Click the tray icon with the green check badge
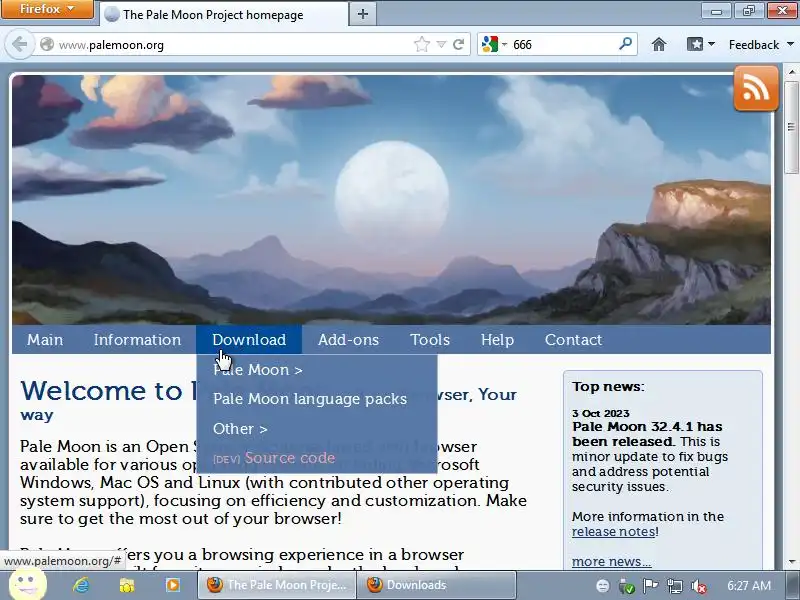Screen dimensions: 800x600 pos(627,586)
